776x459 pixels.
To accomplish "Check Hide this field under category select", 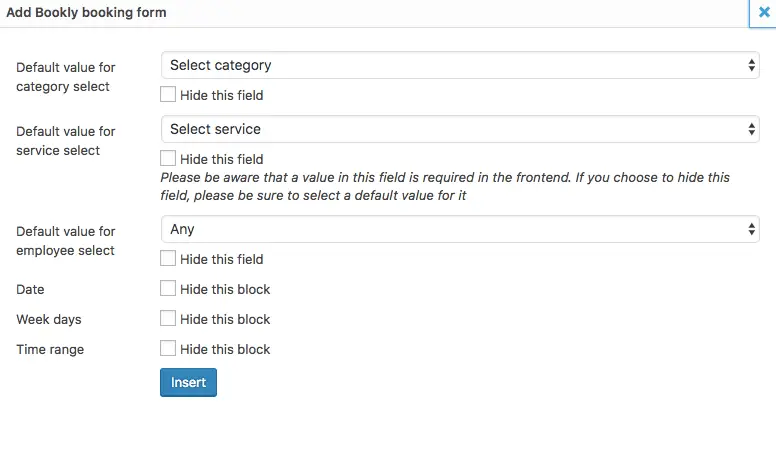I will point(168,94).
